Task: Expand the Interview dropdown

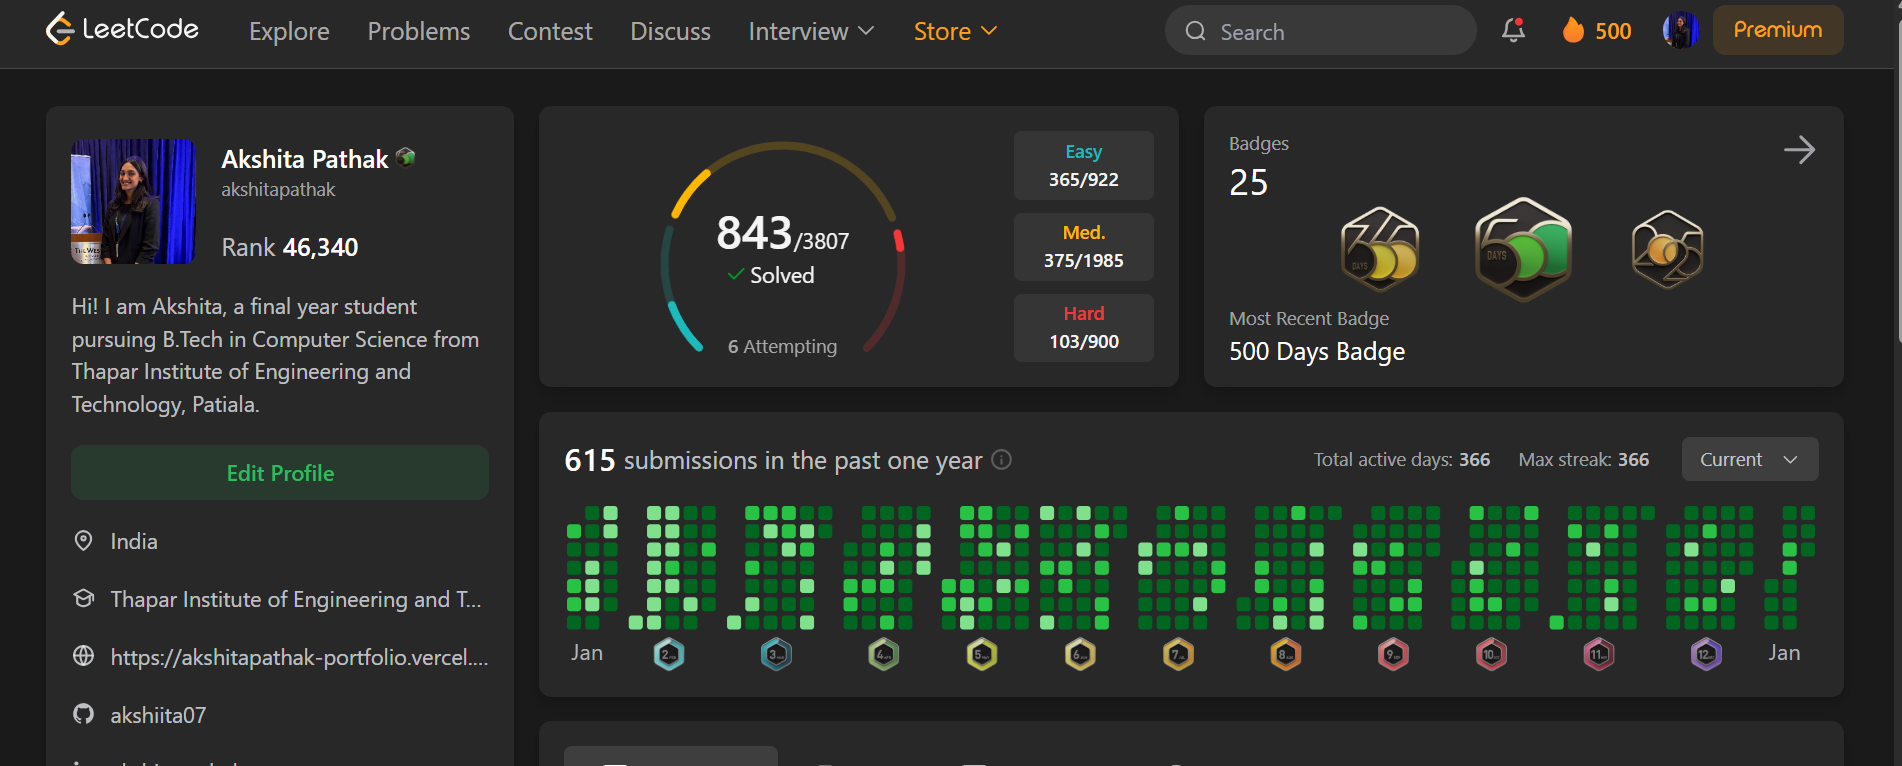Action: [811, 32]
